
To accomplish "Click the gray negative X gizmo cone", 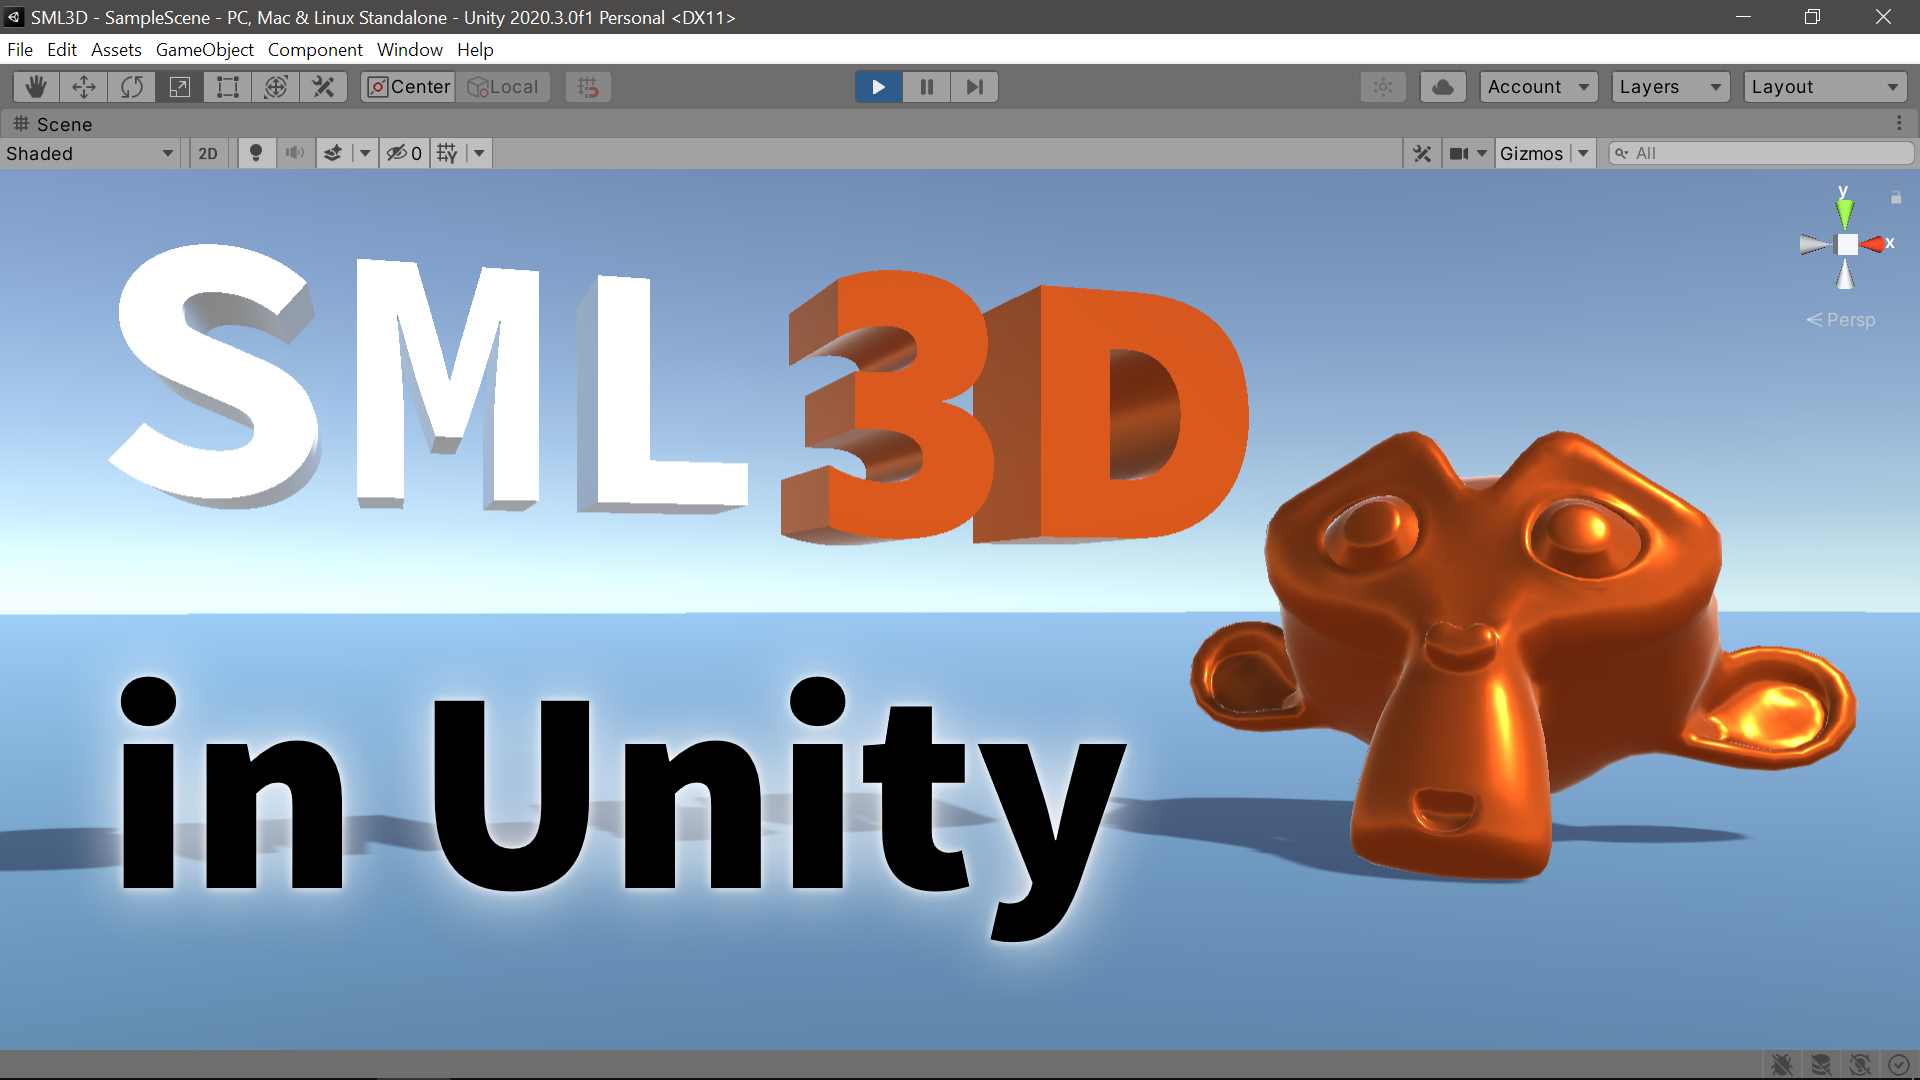I will (1815, 244).
